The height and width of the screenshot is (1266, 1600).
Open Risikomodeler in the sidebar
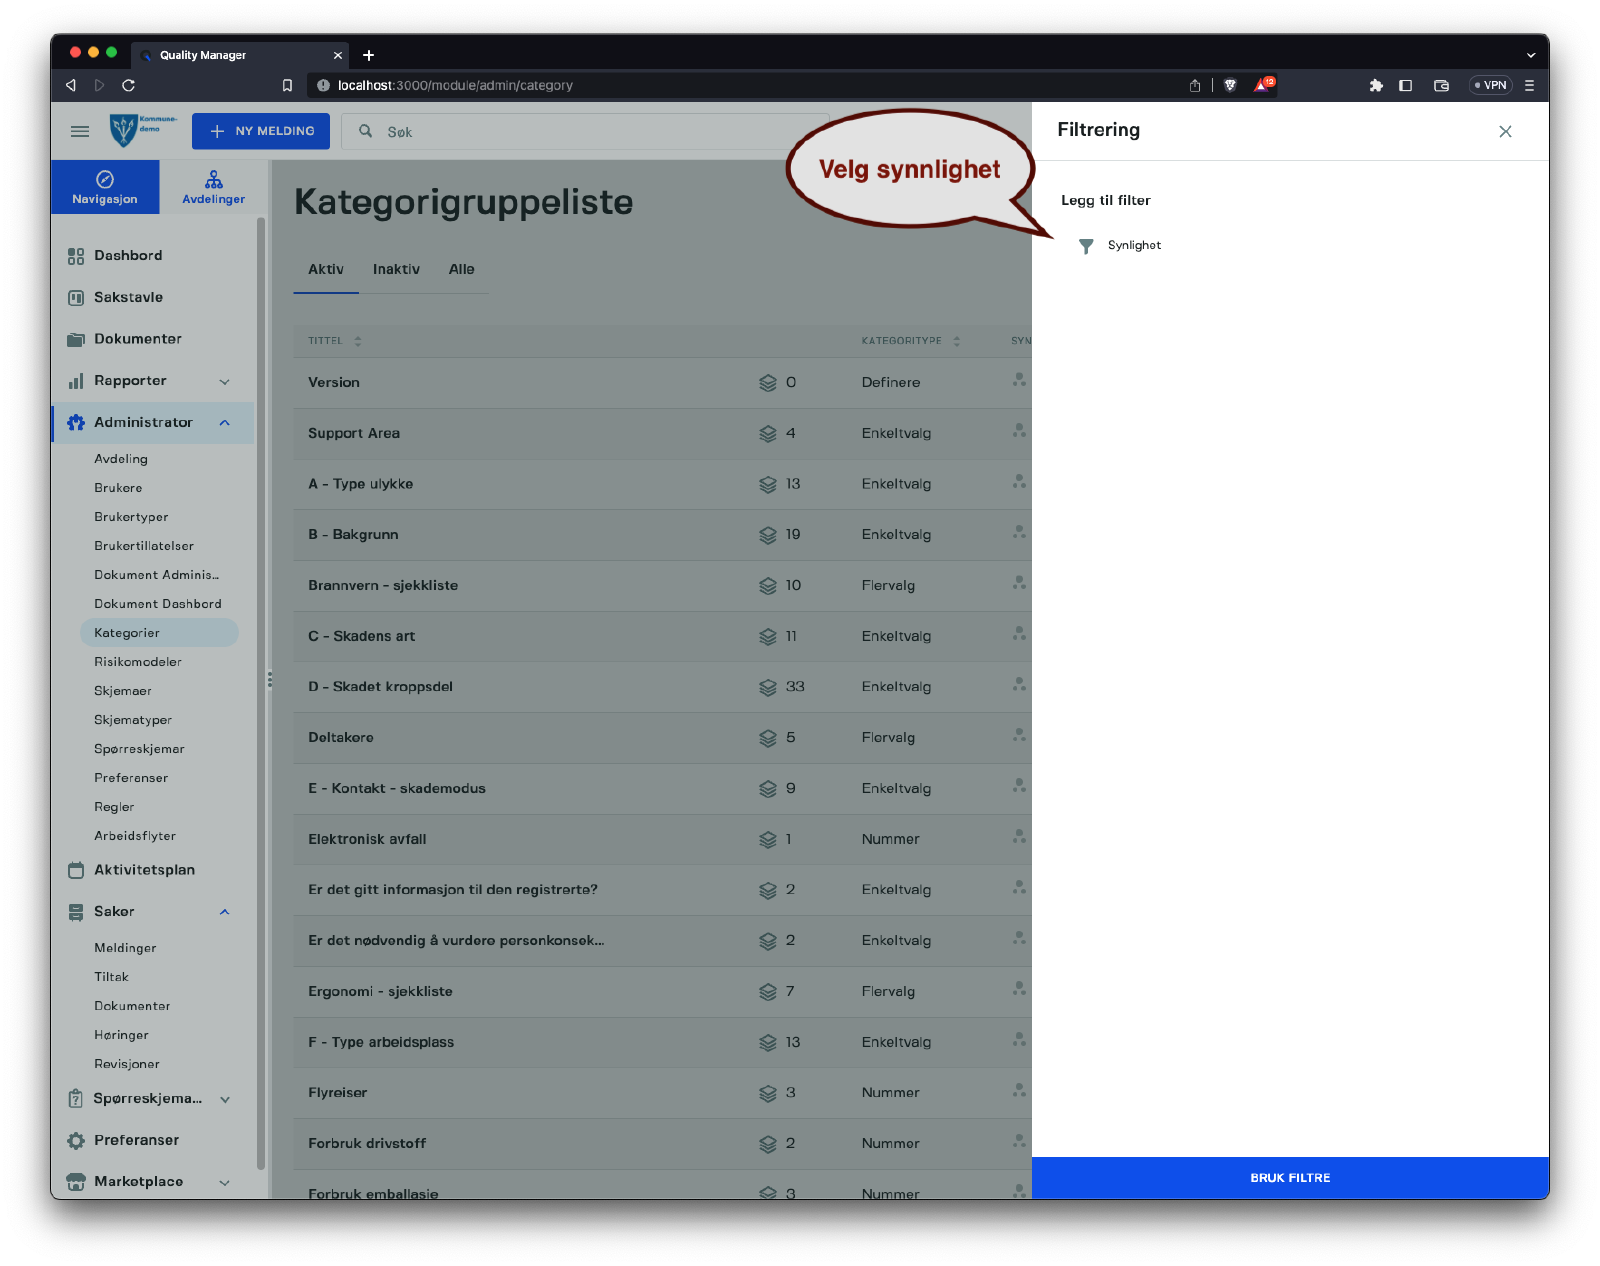tap(138, 662)
